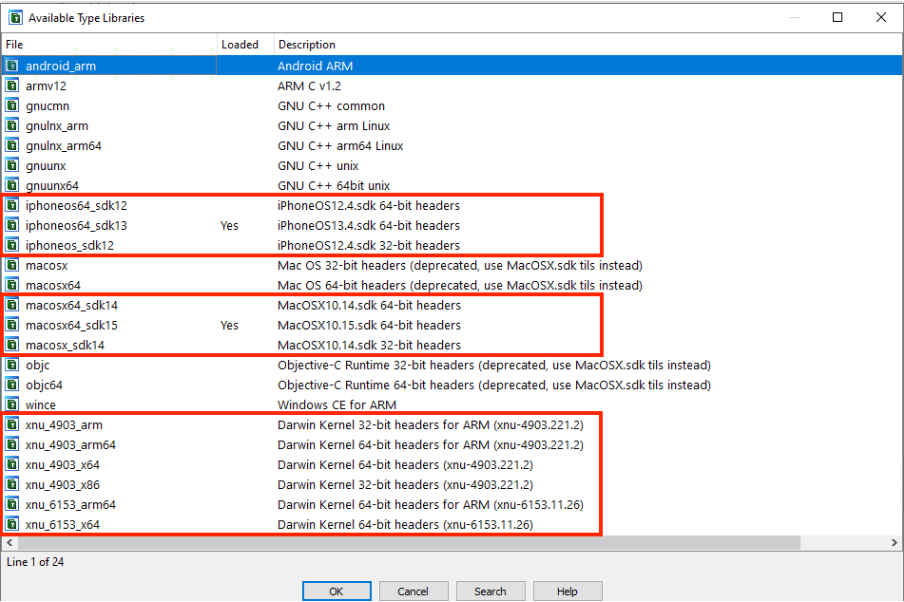The image size is (904, 602).
Task: Click 'MacOSX10.14.sdk 32-bit headers' description
Action: tap(369, 345)
